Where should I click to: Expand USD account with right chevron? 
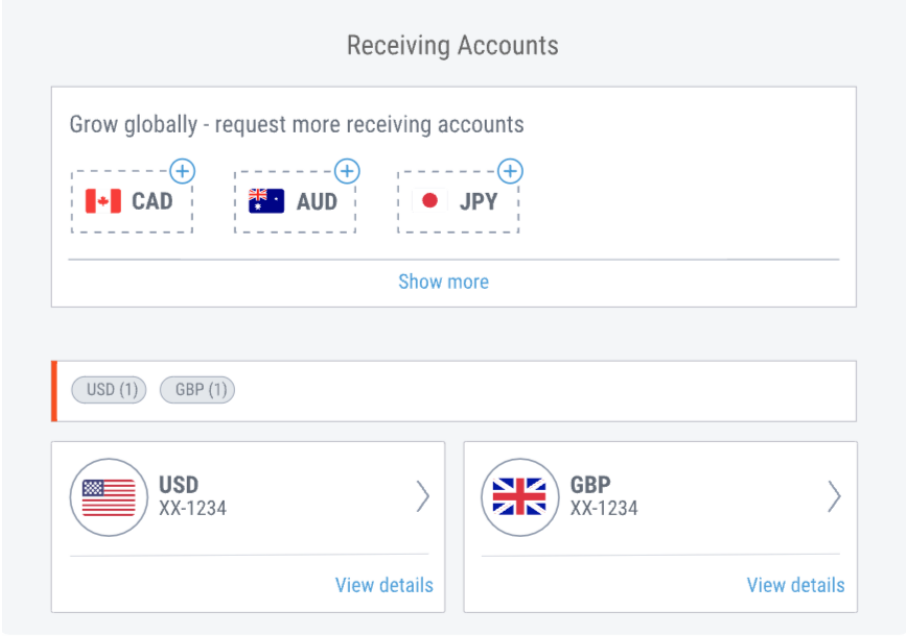(423, 496)
